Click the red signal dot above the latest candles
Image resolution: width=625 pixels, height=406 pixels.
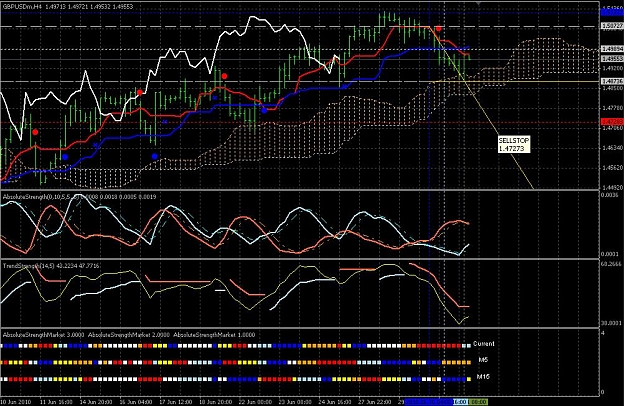[x=439, y=29]
